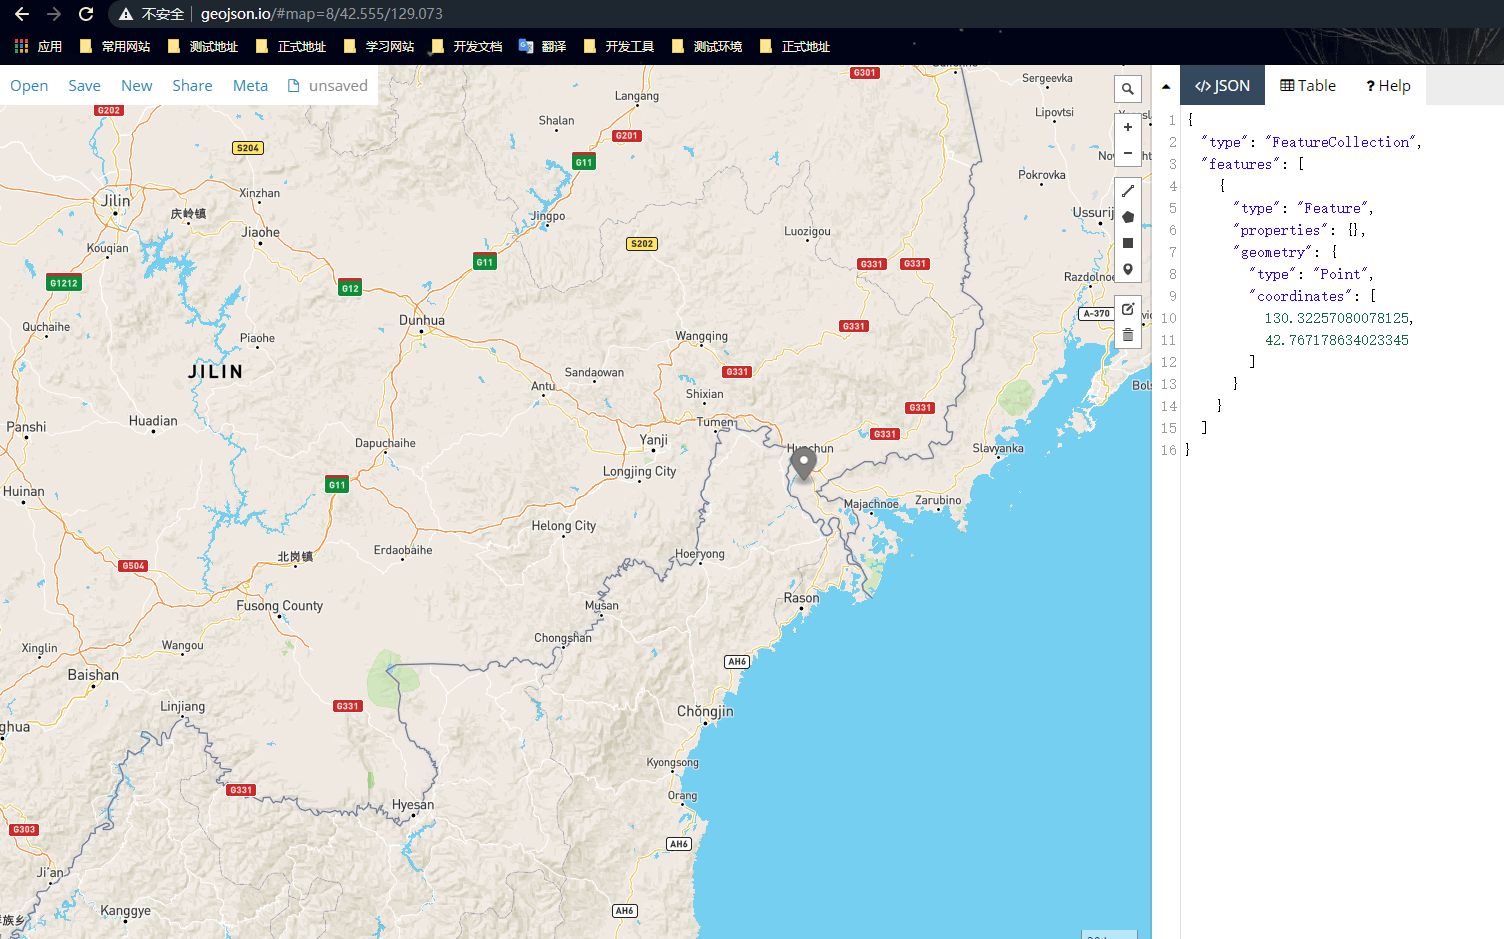Collapse the JSON editor panel
This screenshot has width=1504, height=939.
(1166, 85)
